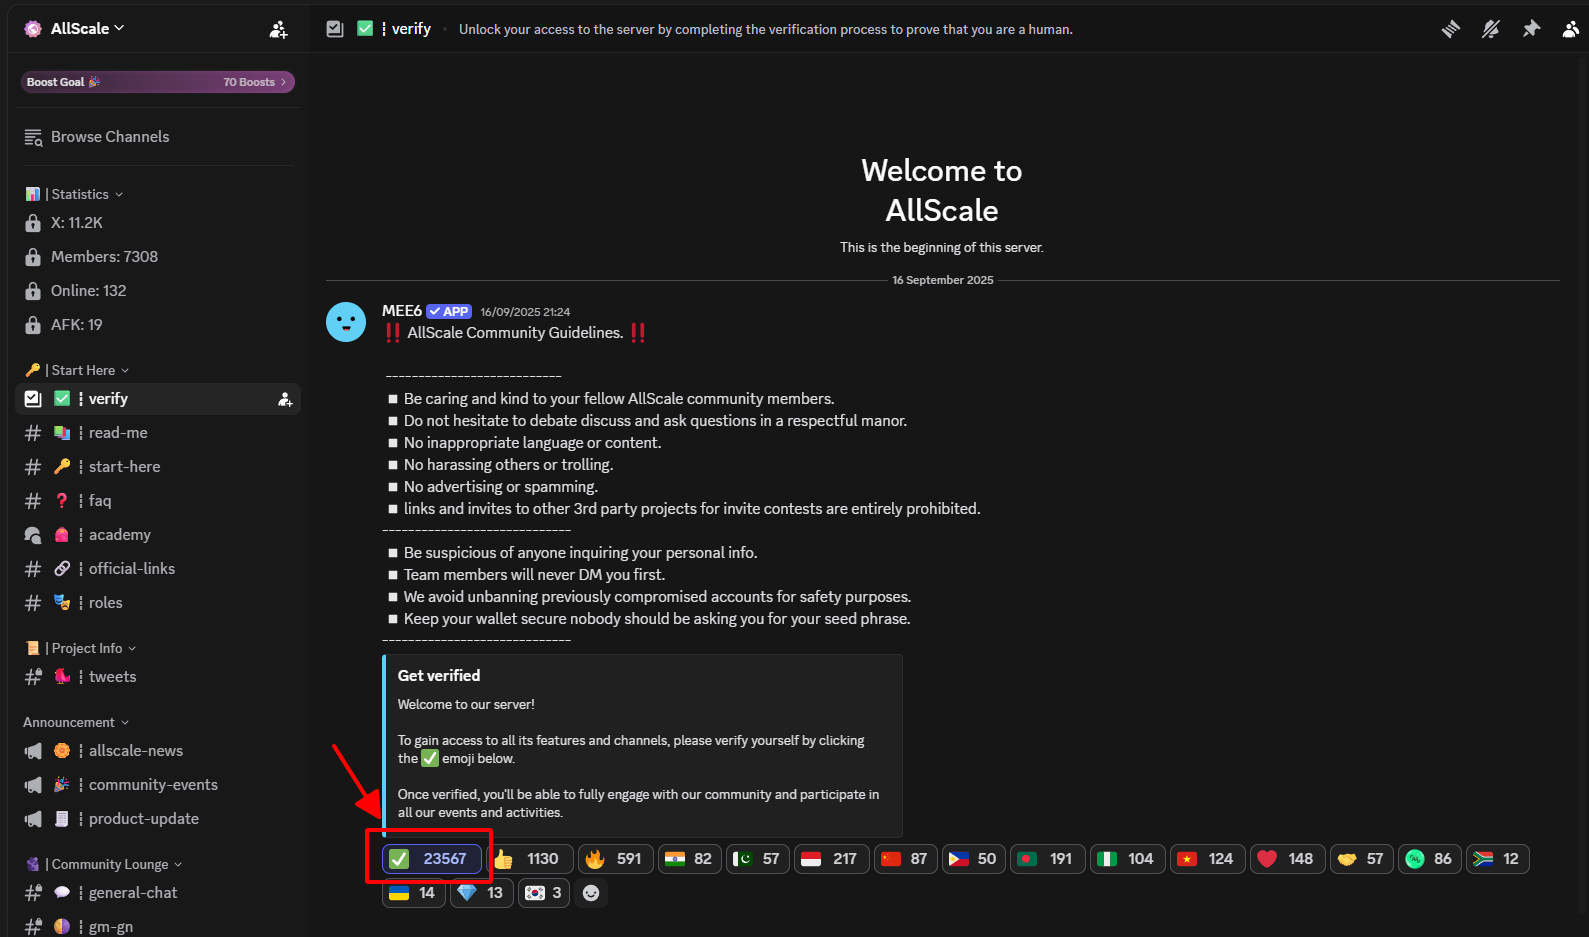Click the Boost Goal progress bar
This screenshot has height=937, width=1589.
157,82
